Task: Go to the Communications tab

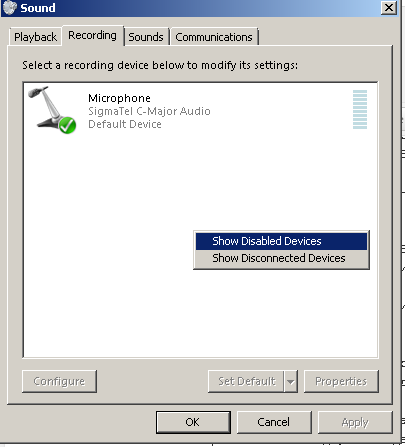Action: (214, 37)
